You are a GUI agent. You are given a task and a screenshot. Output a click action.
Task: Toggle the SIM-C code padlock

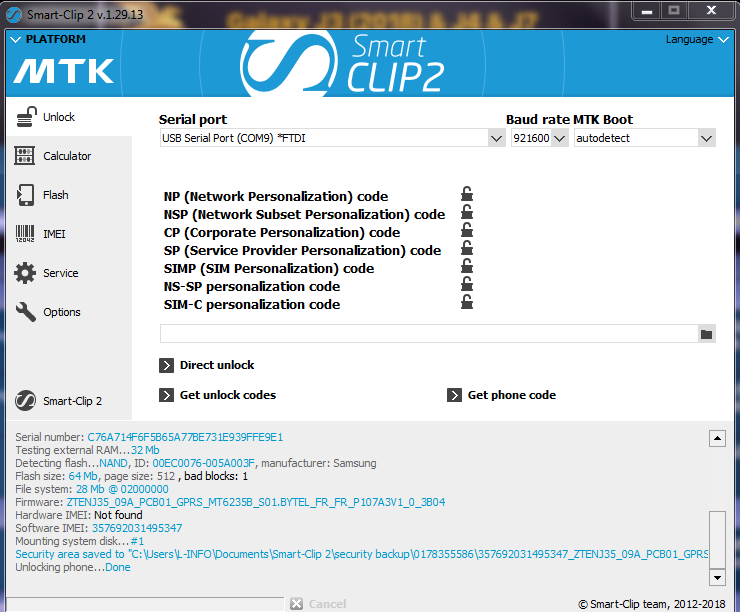coord(467,302)
